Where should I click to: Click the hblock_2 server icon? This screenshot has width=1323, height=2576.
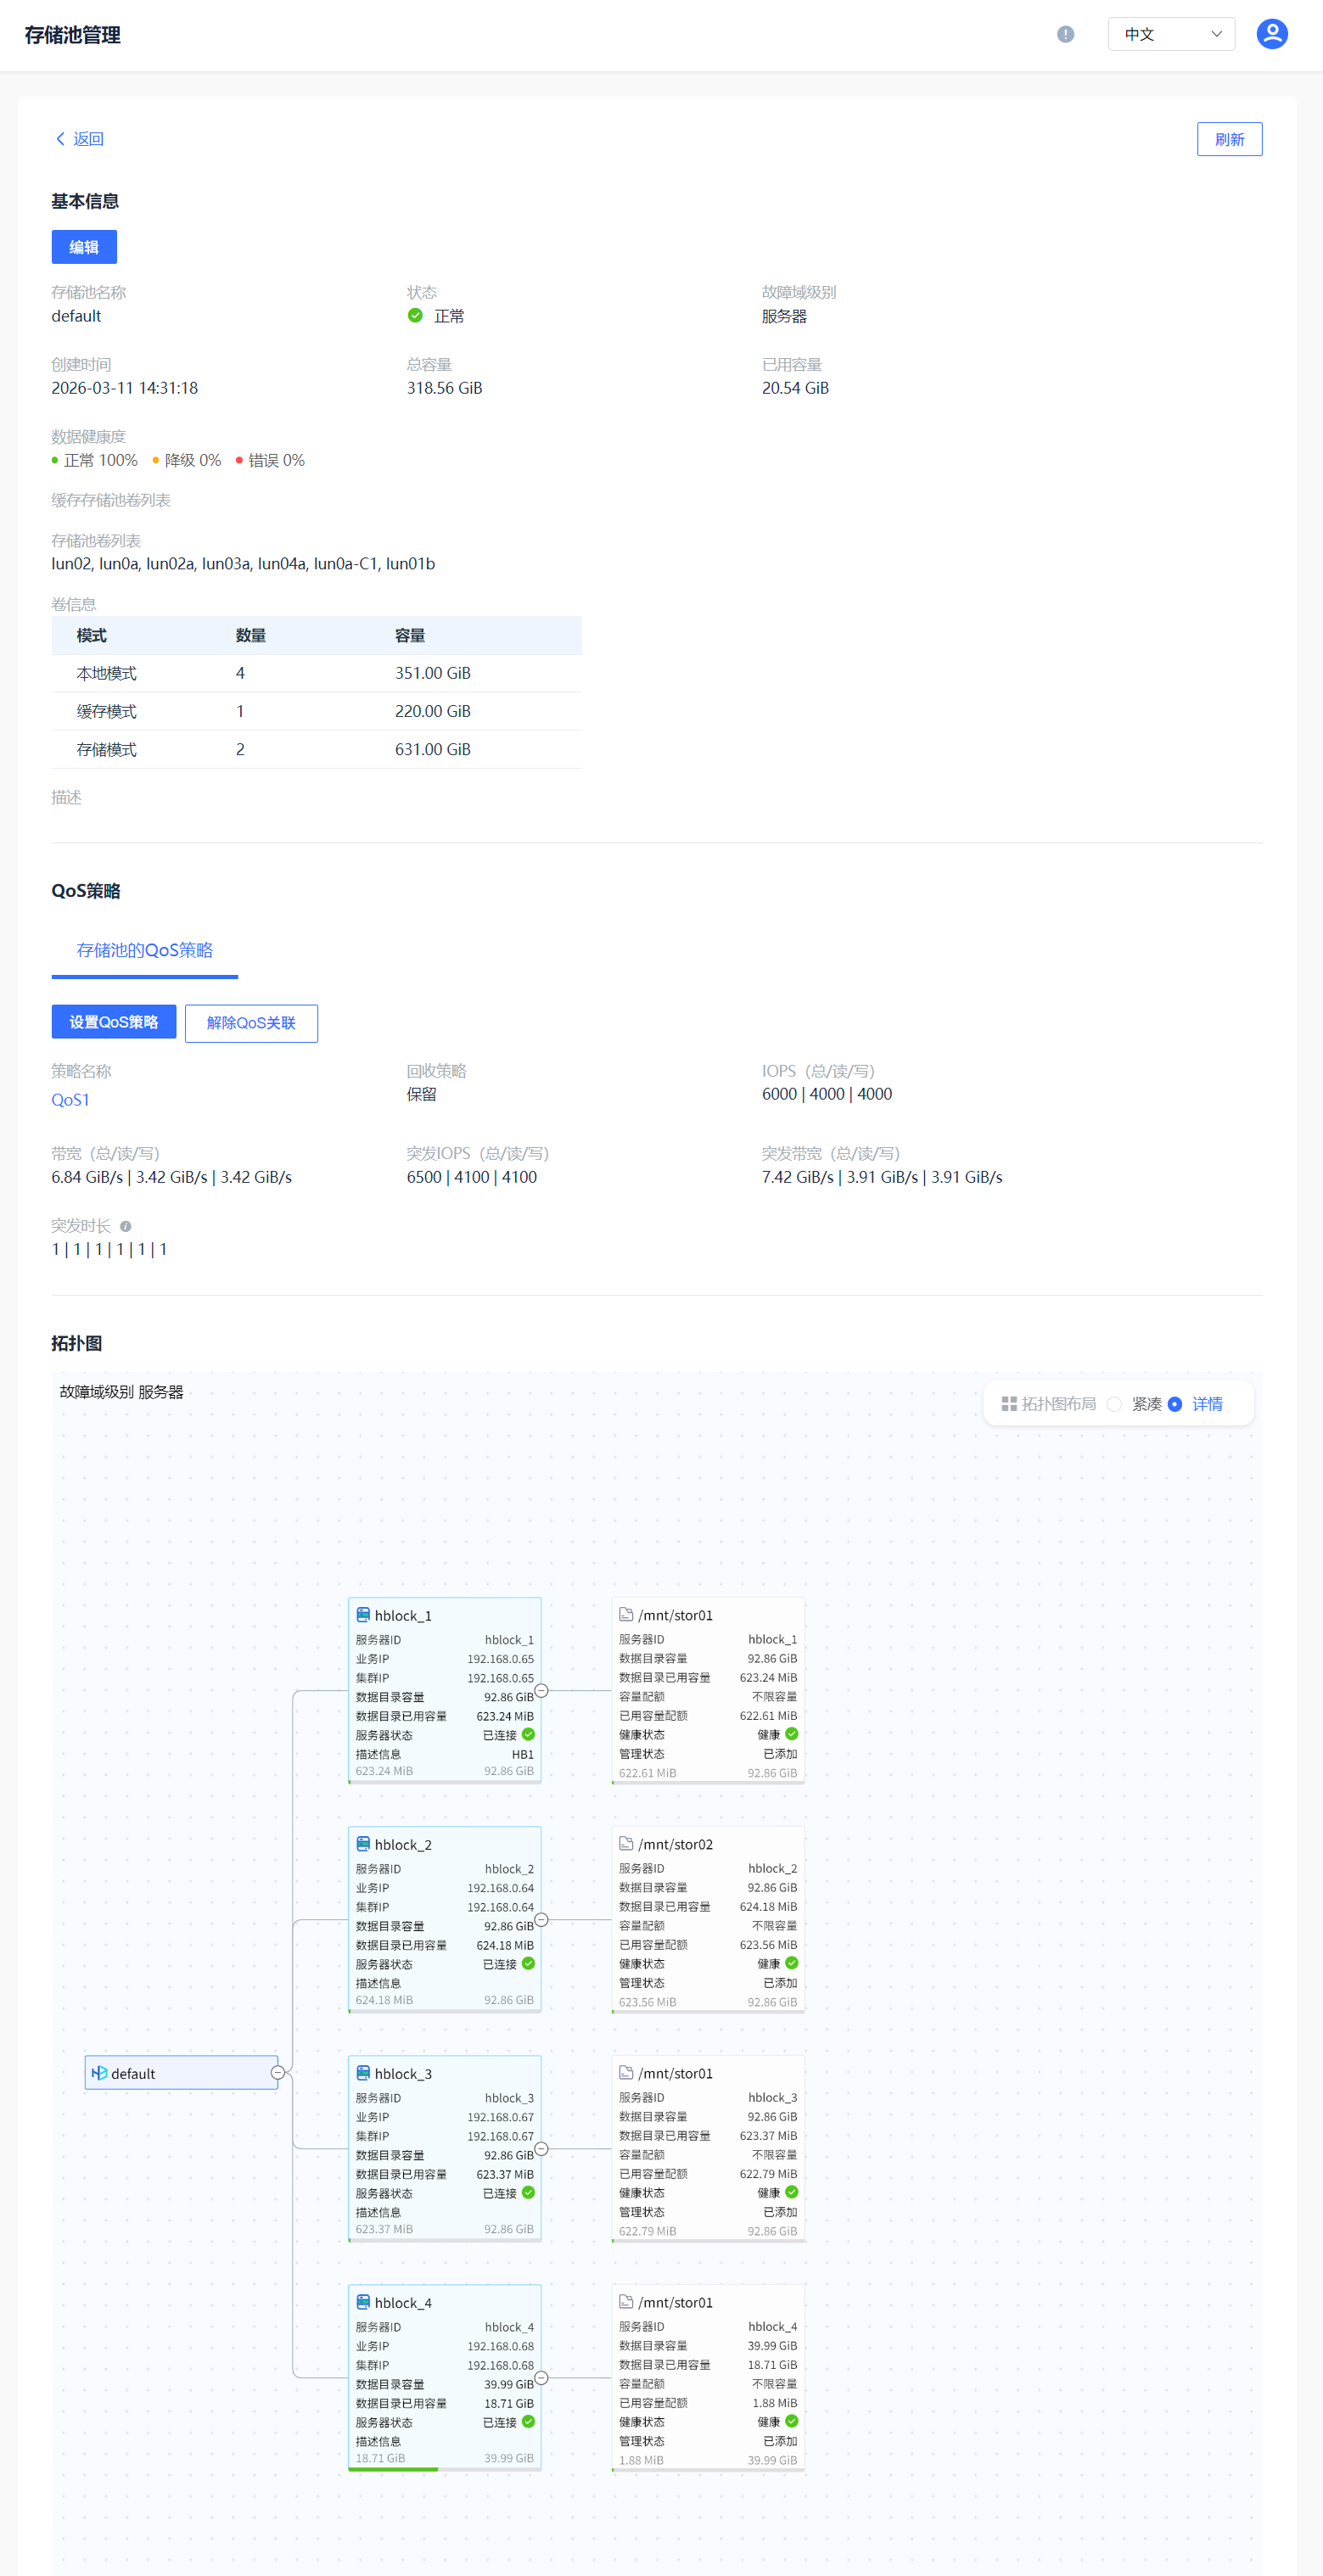pyautogui.click(x=363, y=1844)
